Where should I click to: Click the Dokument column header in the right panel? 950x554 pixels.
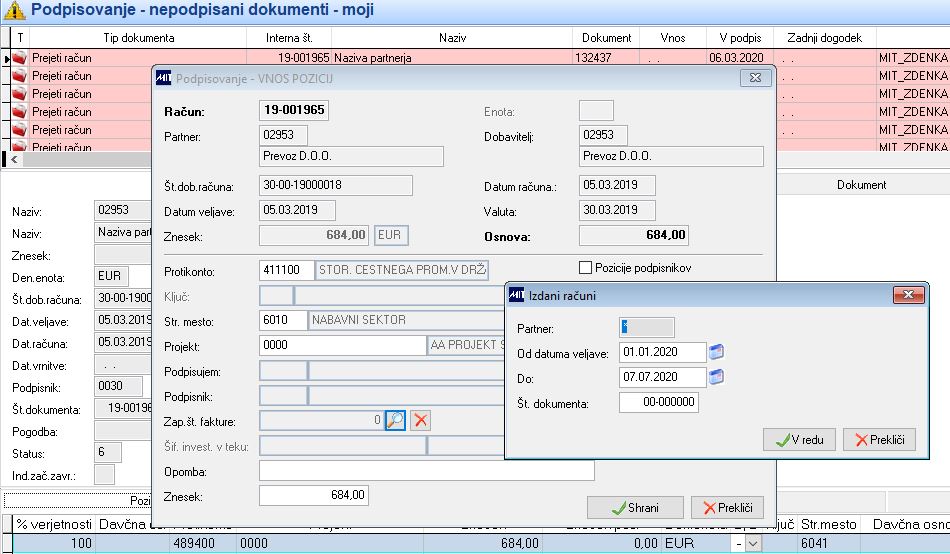tap(862, 185)
